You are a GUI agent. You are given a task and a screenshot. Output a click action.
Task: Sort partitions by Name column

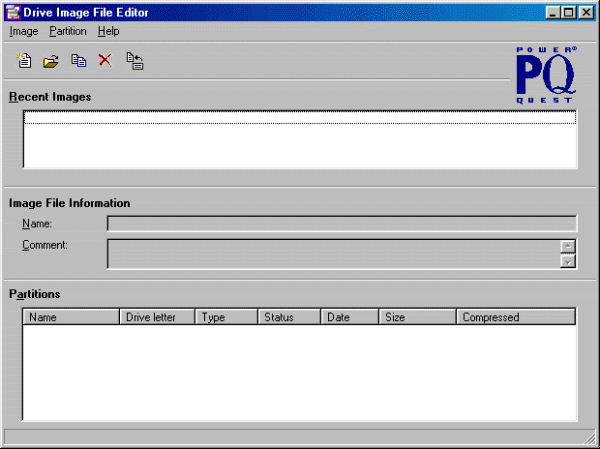(x=71, y=317)
